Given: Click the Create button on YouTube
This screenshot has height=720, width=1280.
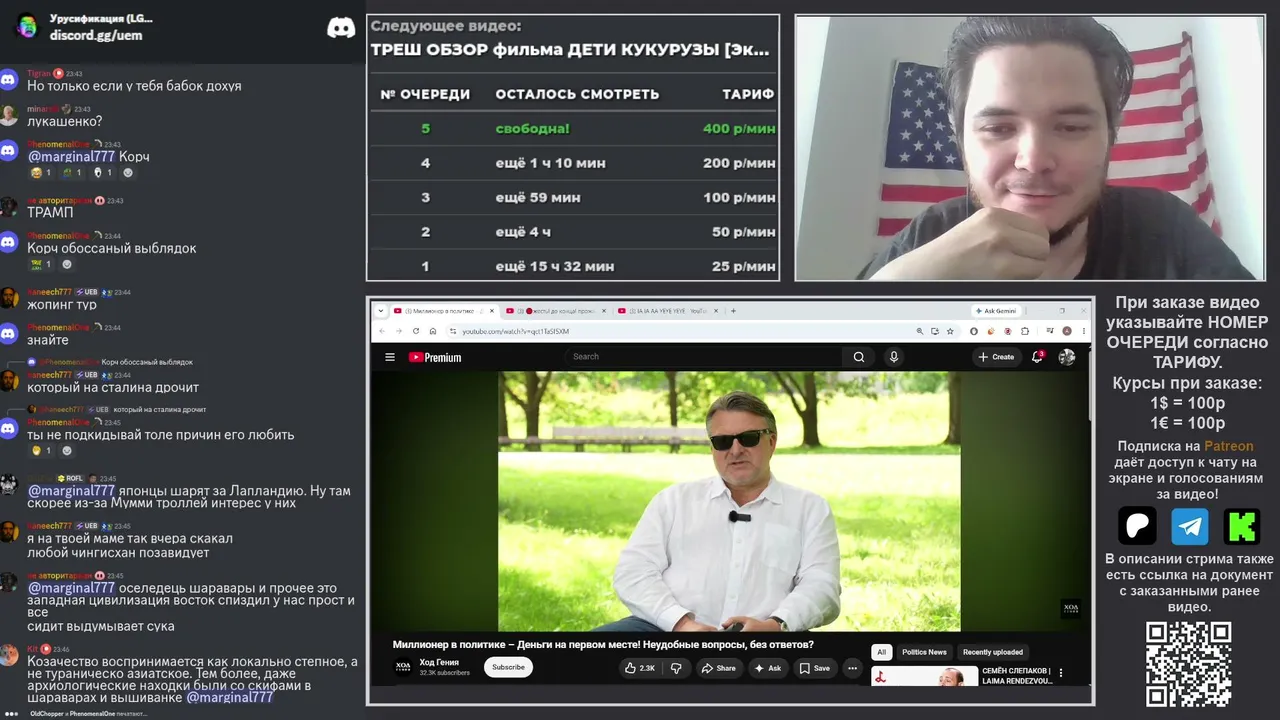Looking at the screenshot, I should [x=996, y=357].
